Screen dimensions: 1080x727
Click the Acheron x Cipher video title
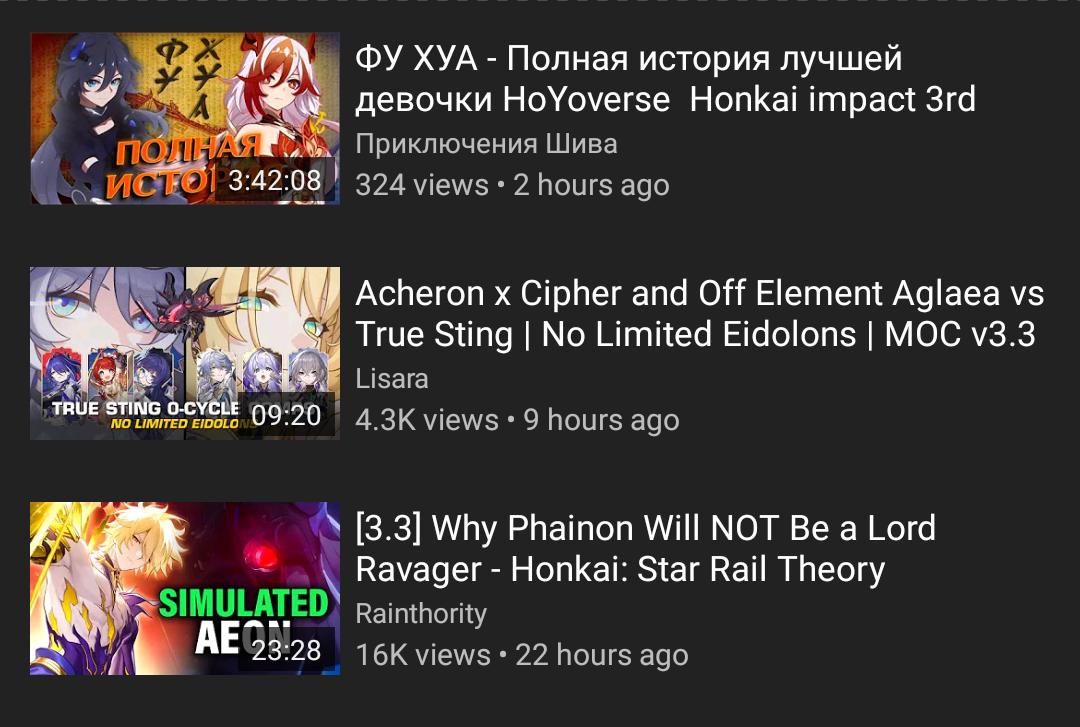[x=700, y=314]
